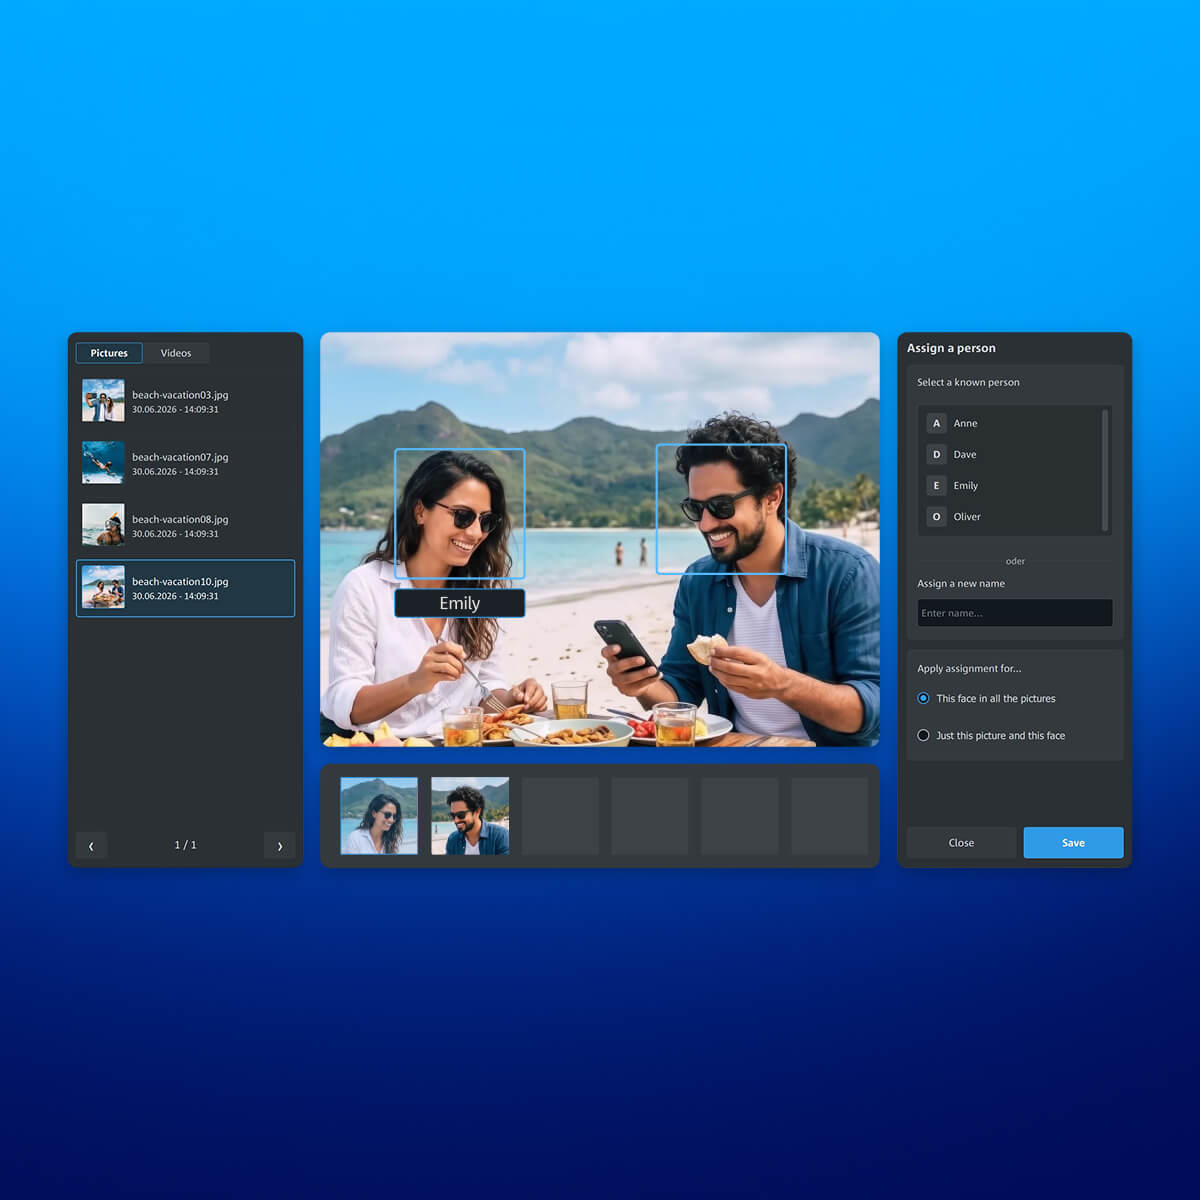Choose Anne from known persons list
Viewport: 1200px width, 1200px height.
pos(1010,423)
